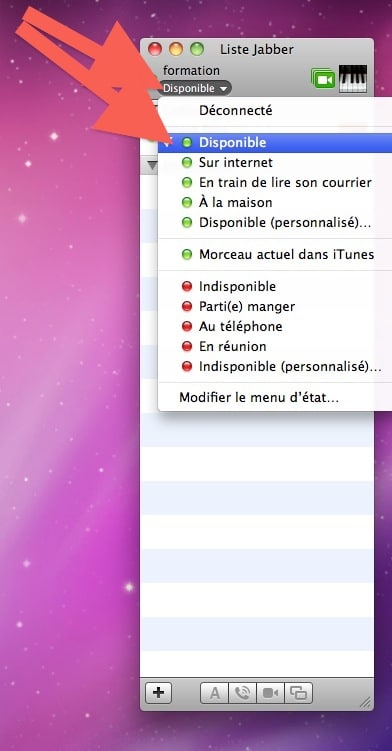Click the green video camera status icon

323,79
